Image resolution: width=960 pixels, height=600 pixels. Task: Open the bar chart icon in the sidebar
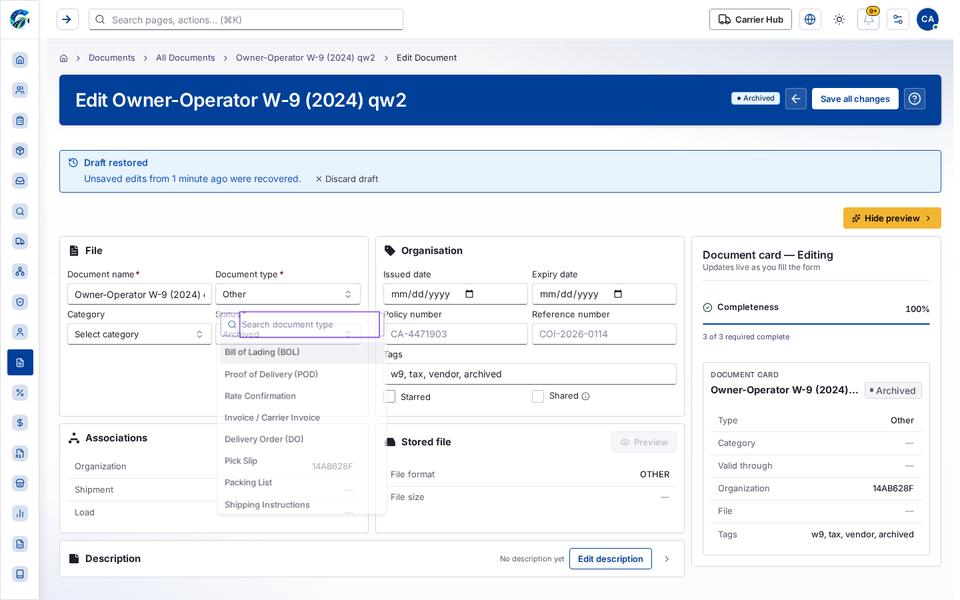[x=20, y=514]
